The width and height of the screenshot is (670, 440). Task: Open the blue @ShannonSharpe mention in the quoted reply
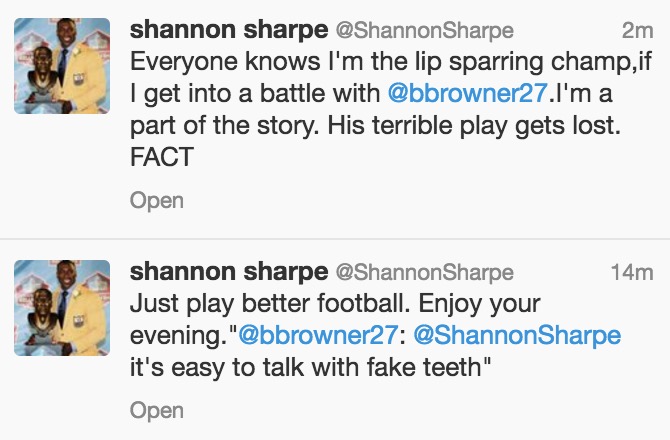coord(520,335)
